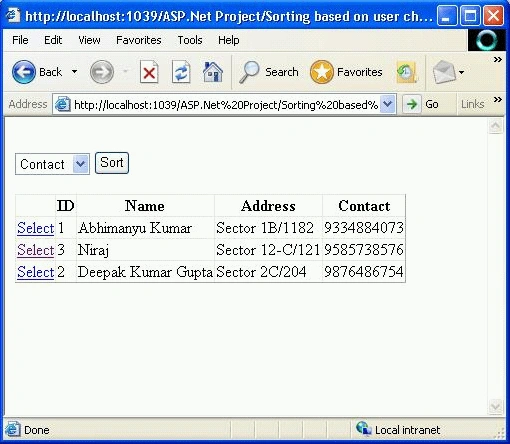Click the Refresh page icon

click(181, 72)
